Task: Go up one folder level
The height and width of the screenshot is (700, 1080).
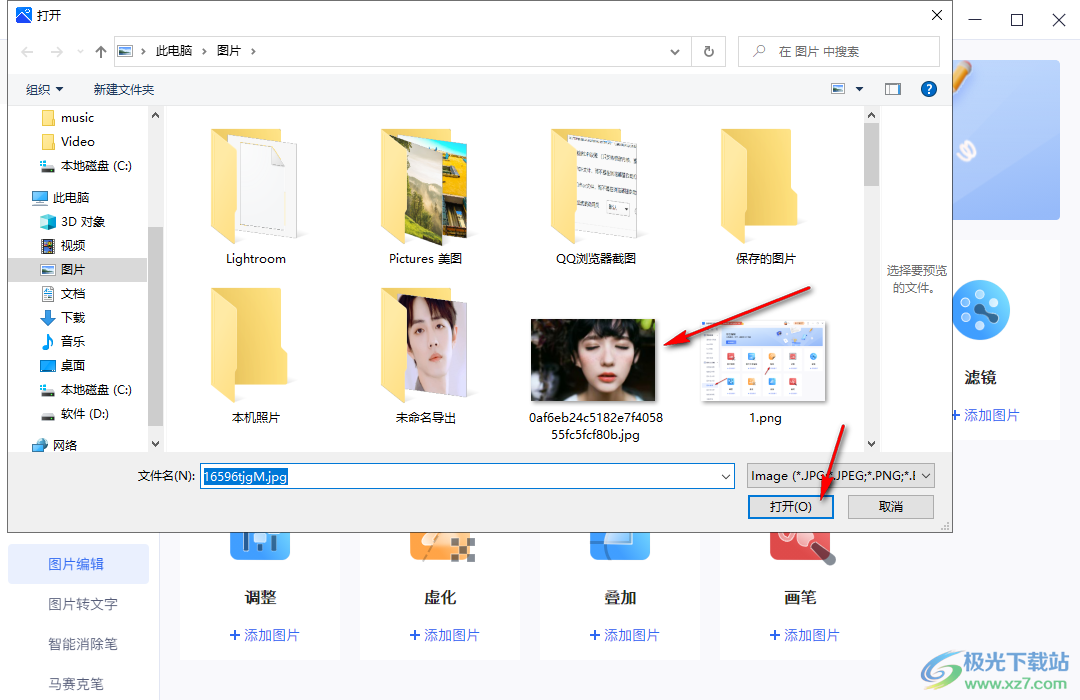Action: (101, 52)
